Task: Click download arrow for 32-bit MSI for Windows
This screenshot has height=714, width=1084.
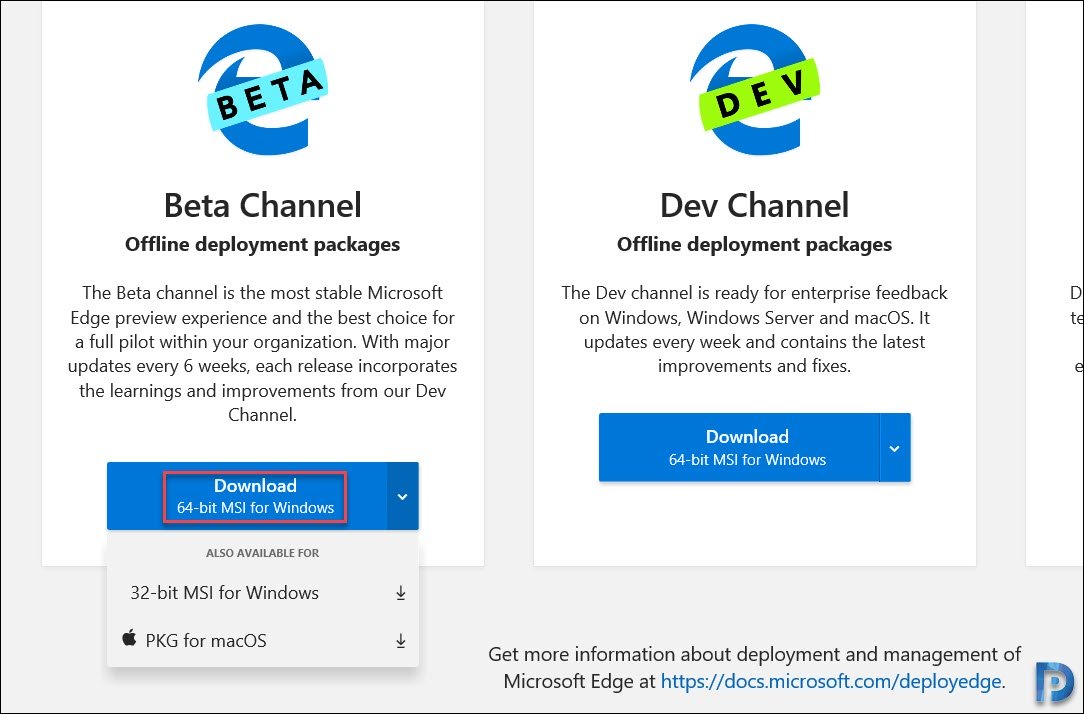Action: coord(400,593)
